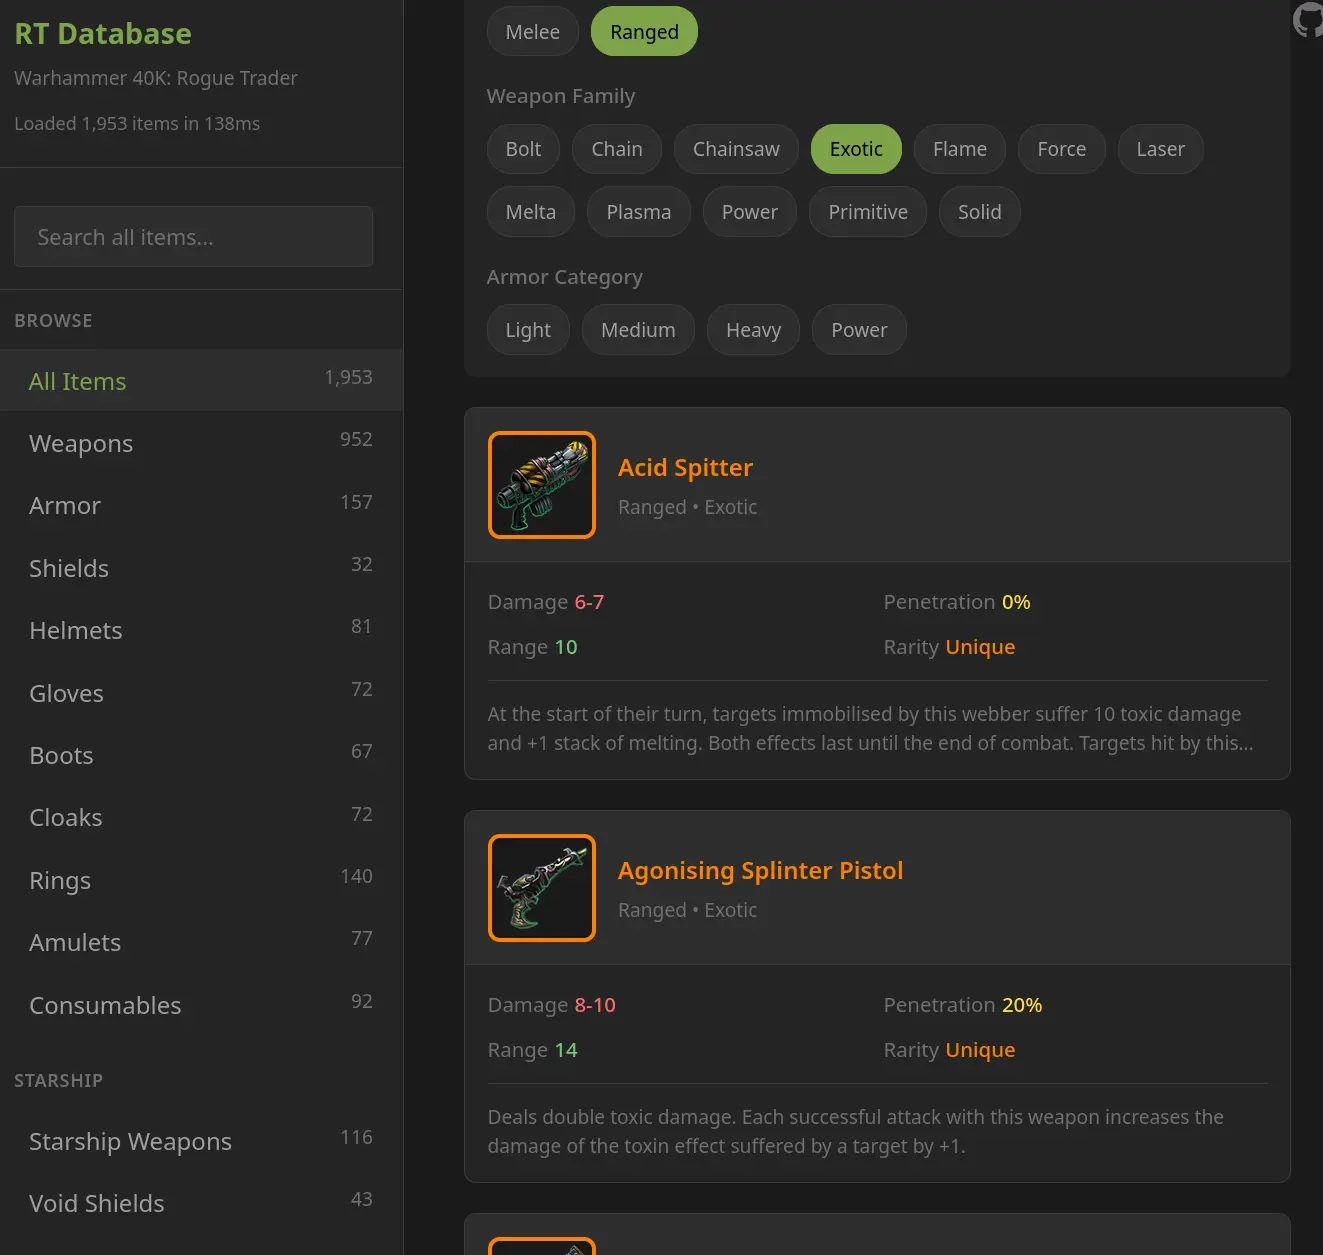Pick the Flame weapon family filter
Screen dimensions: 1323x1255
tap(959, 149)
